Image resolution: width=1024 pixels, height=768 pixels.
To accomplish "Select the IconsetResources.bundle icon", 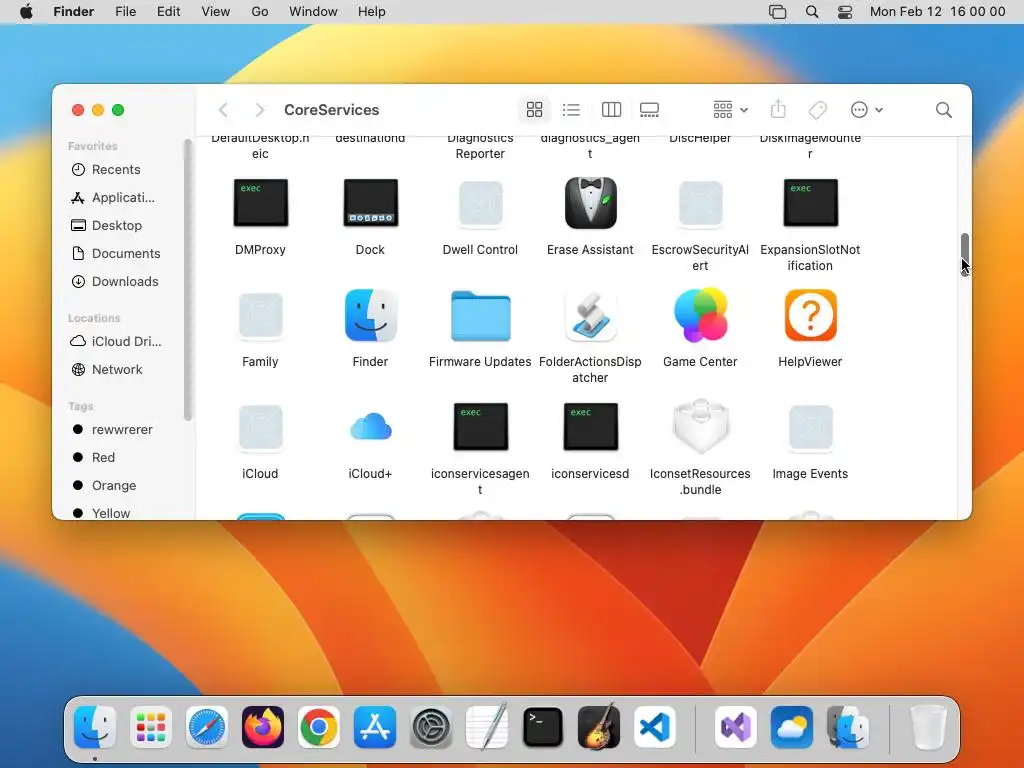I will coord(700,427).
